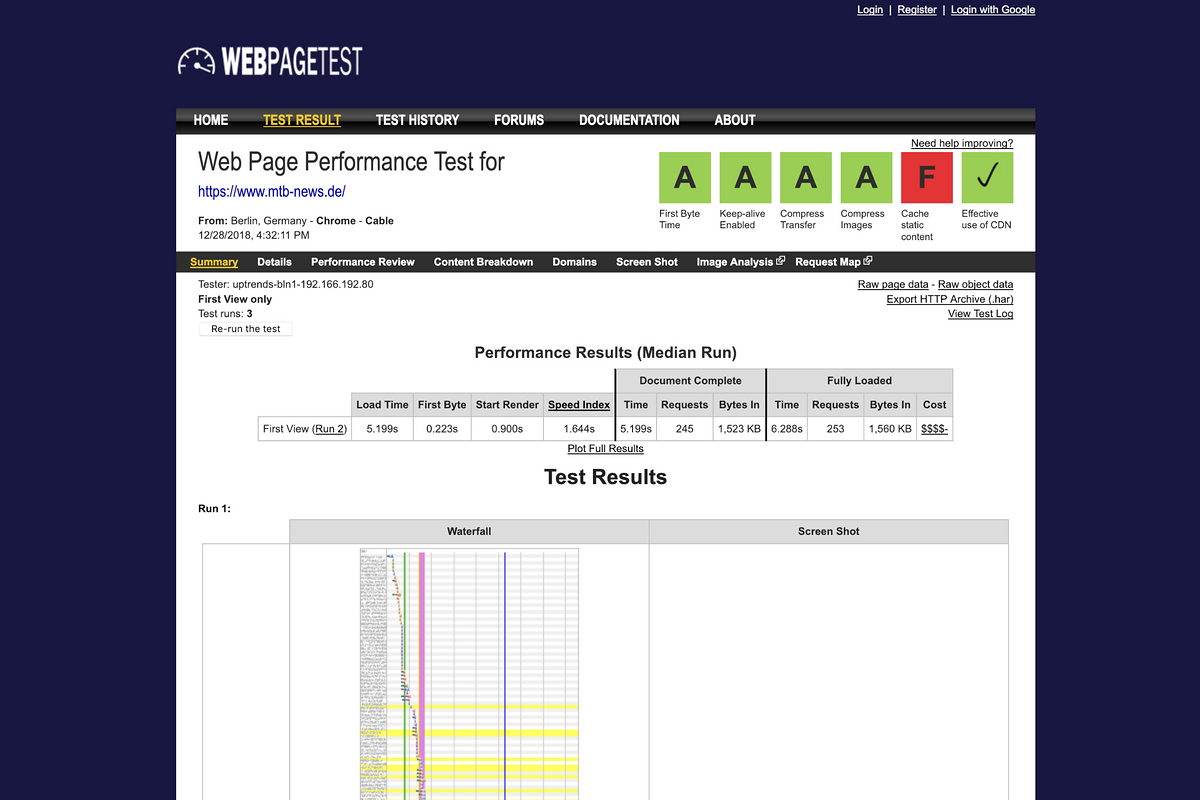
Task: Click the Register link
Action: 917,10
